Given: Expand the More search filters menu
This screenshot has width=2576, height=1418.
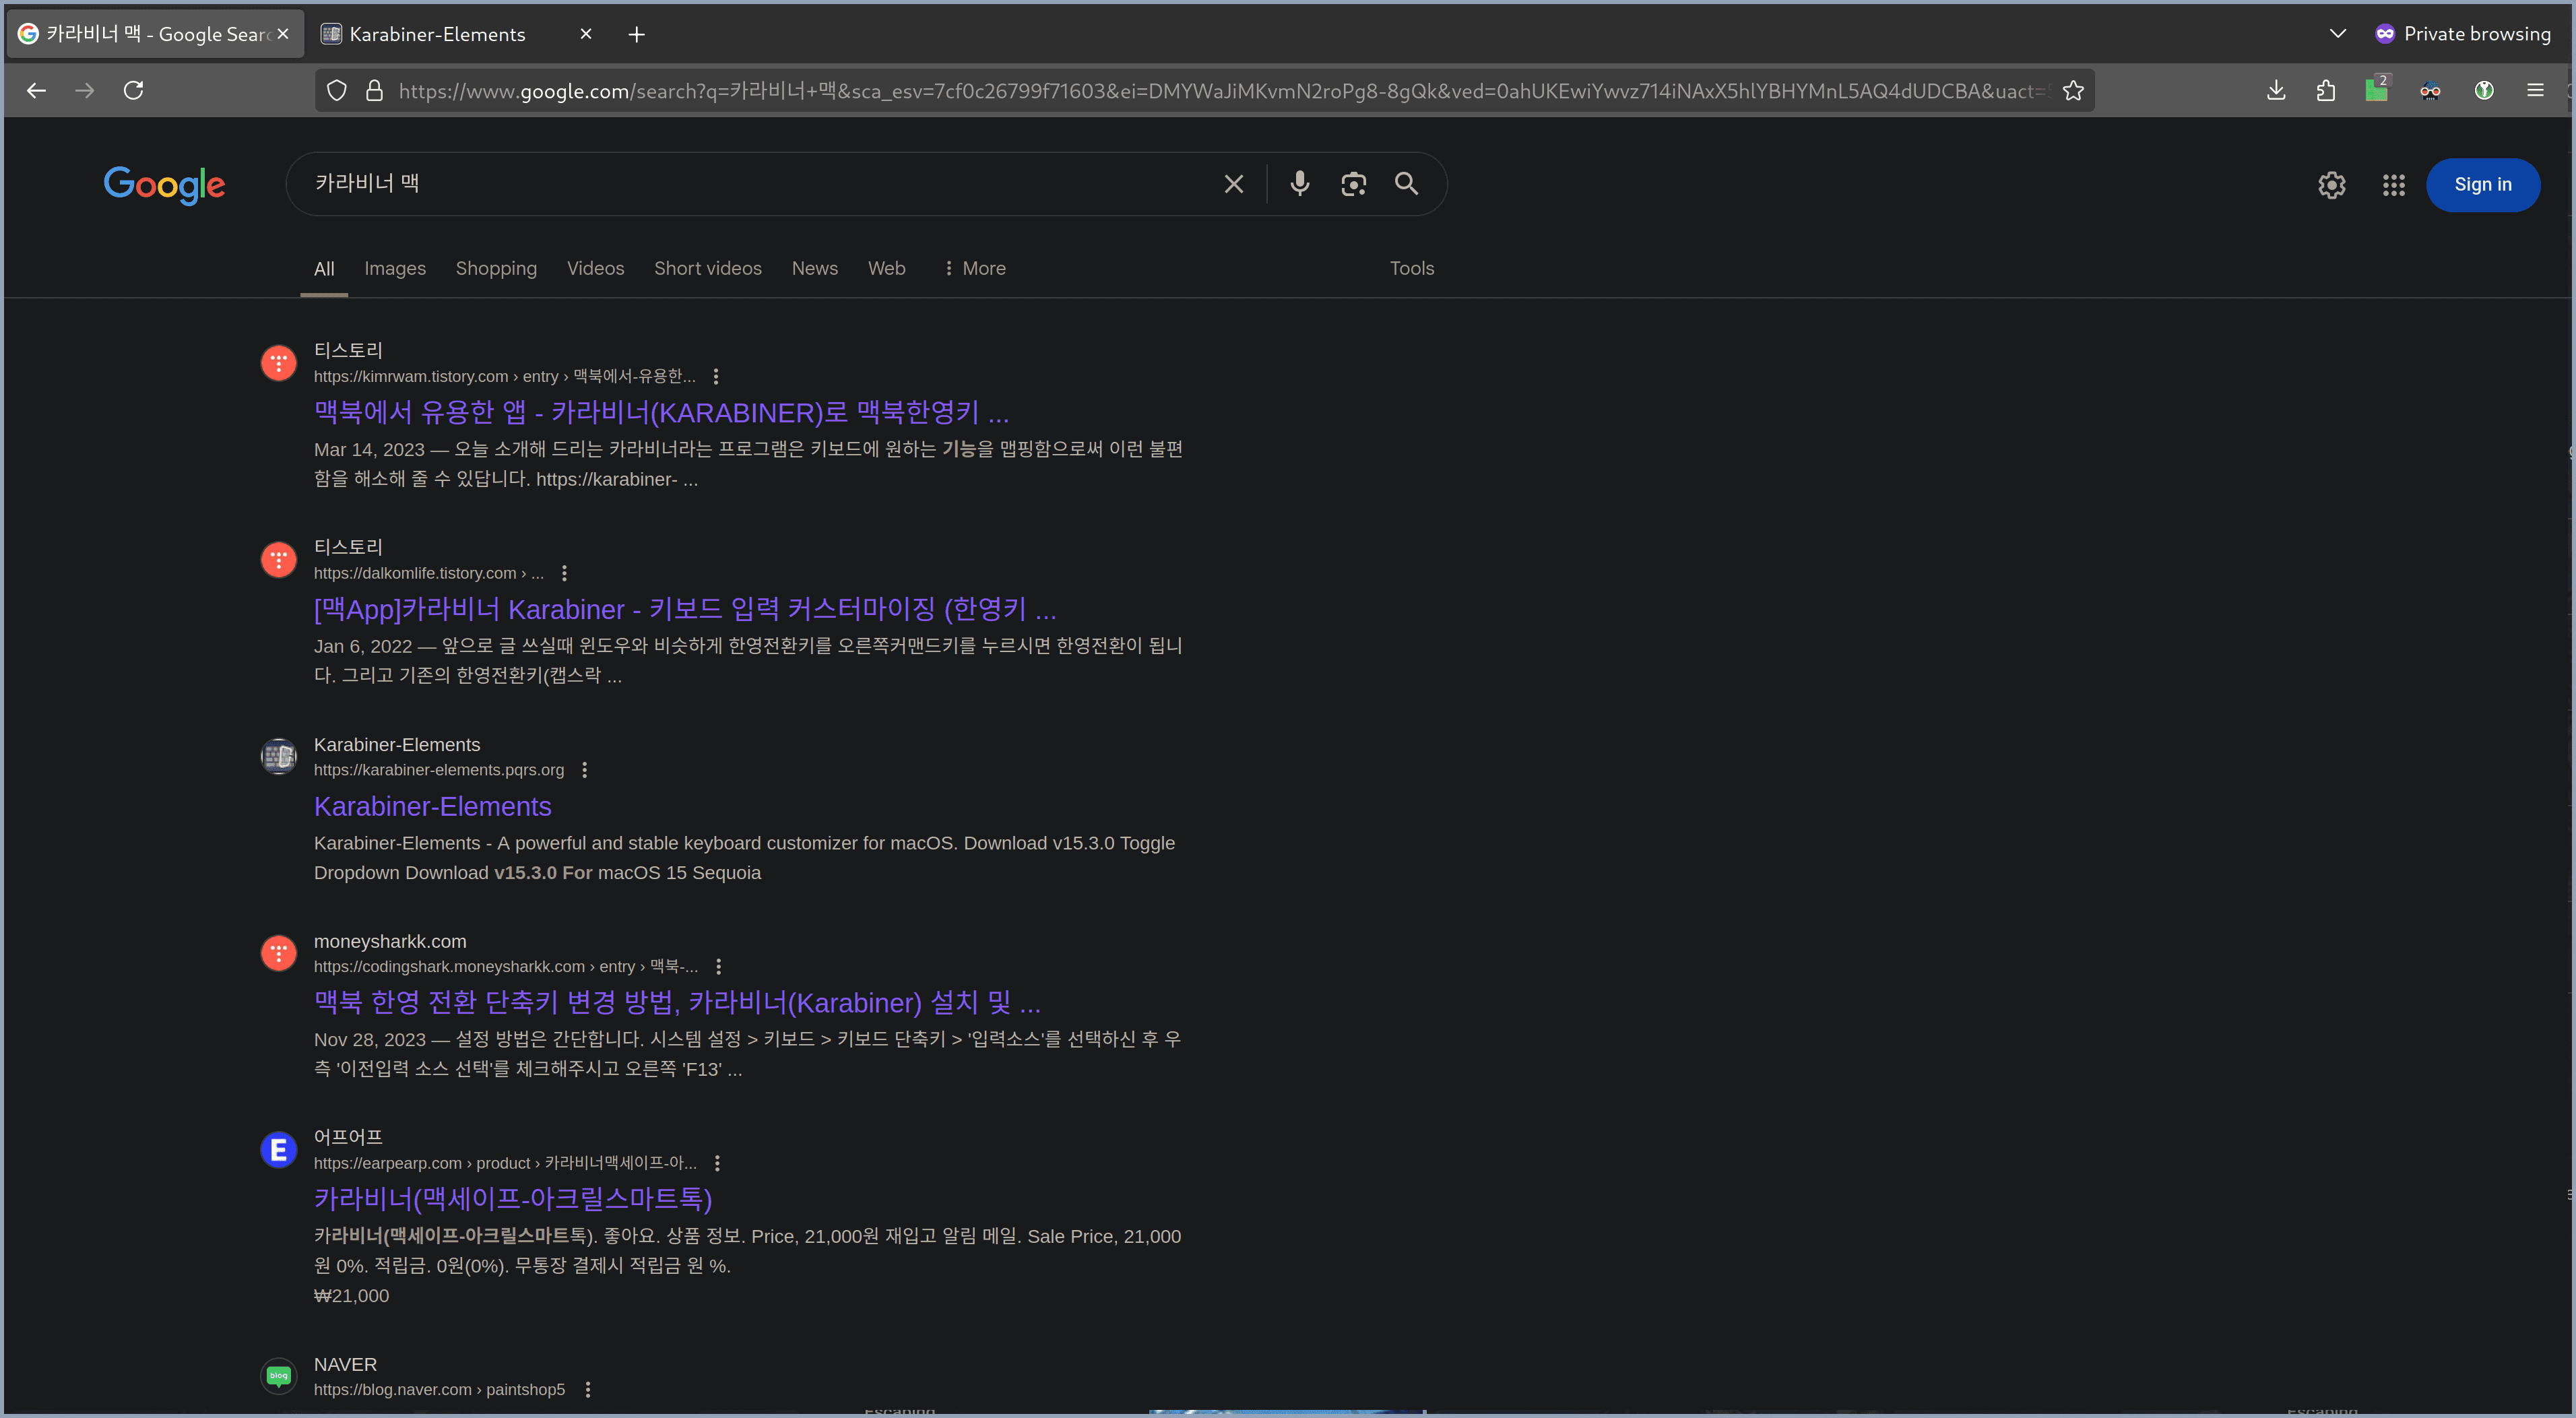Looking at the screenshot, I should (974, 269).
